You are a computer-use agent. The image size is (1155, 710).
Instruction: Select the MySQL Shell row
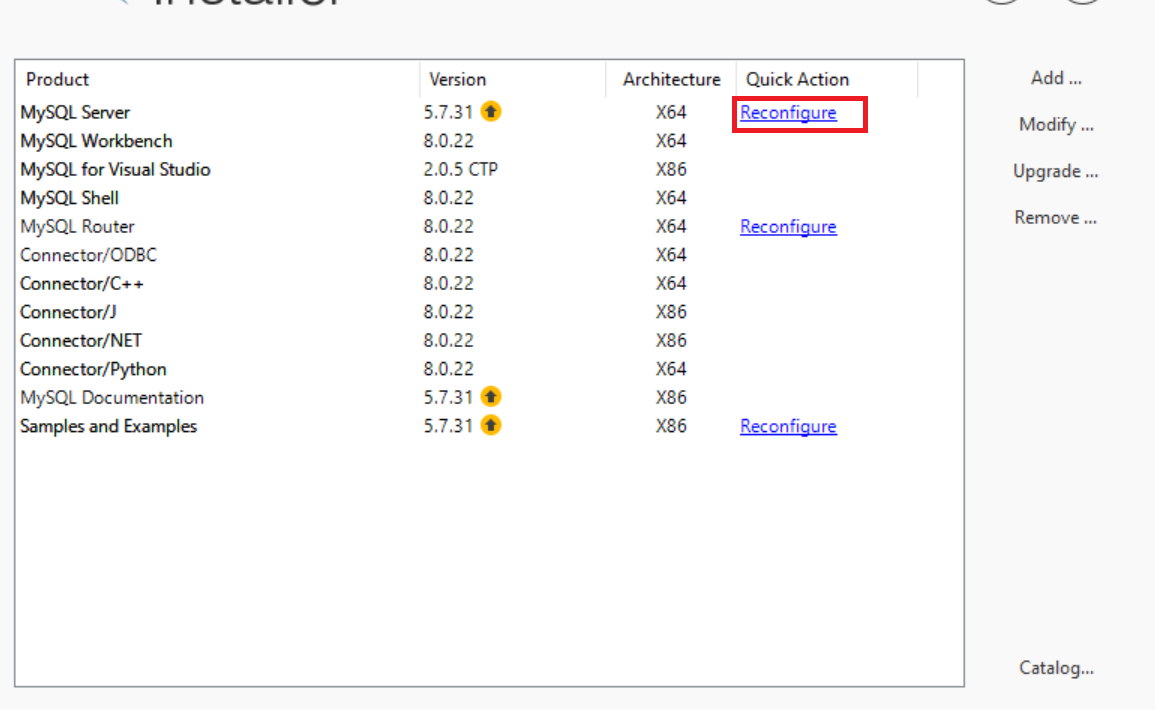(x=489, y=198)
